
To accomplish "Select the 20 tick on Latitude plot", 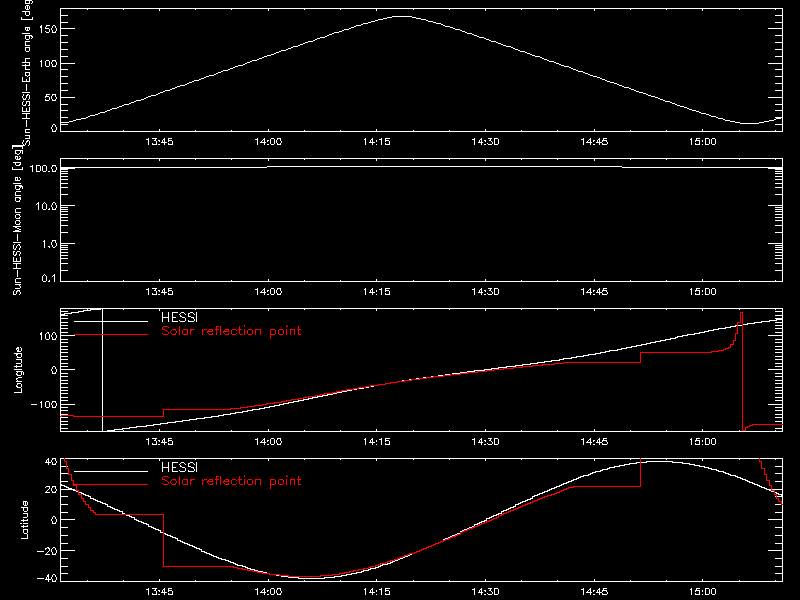I will [x=51, y=489].
